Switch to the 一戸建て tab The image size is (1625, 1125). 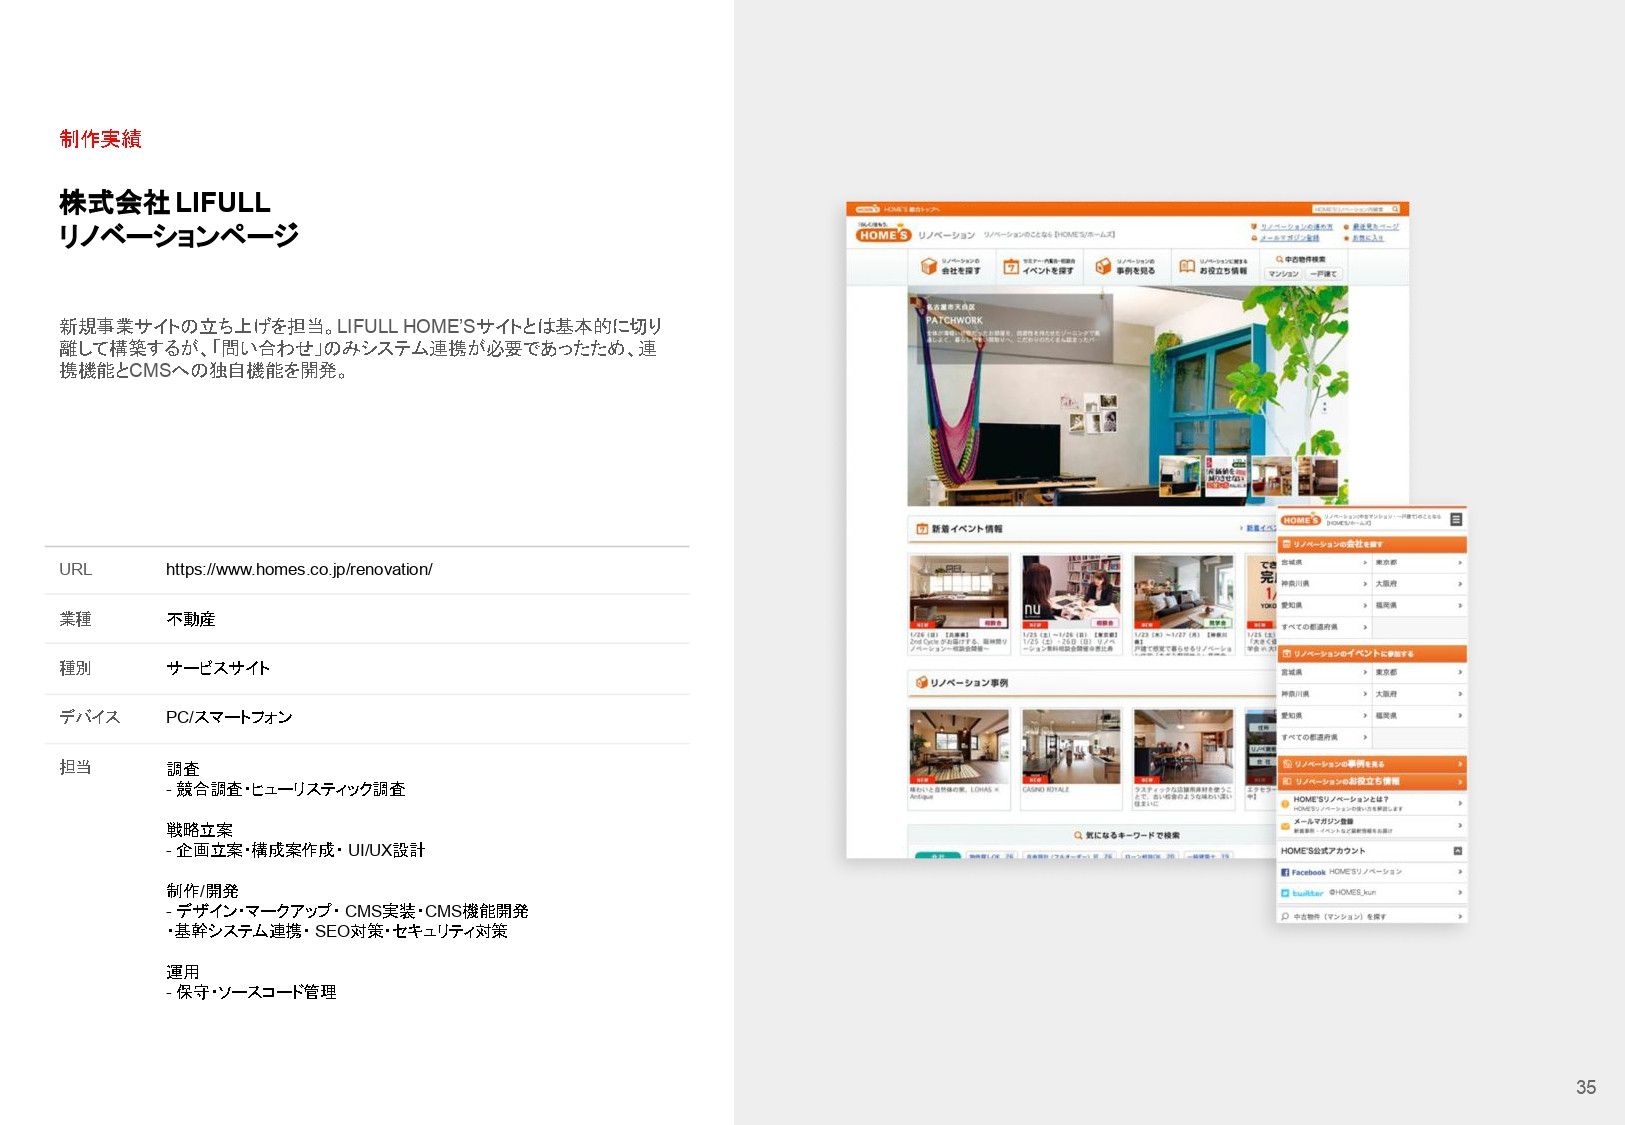point(1324,274)
